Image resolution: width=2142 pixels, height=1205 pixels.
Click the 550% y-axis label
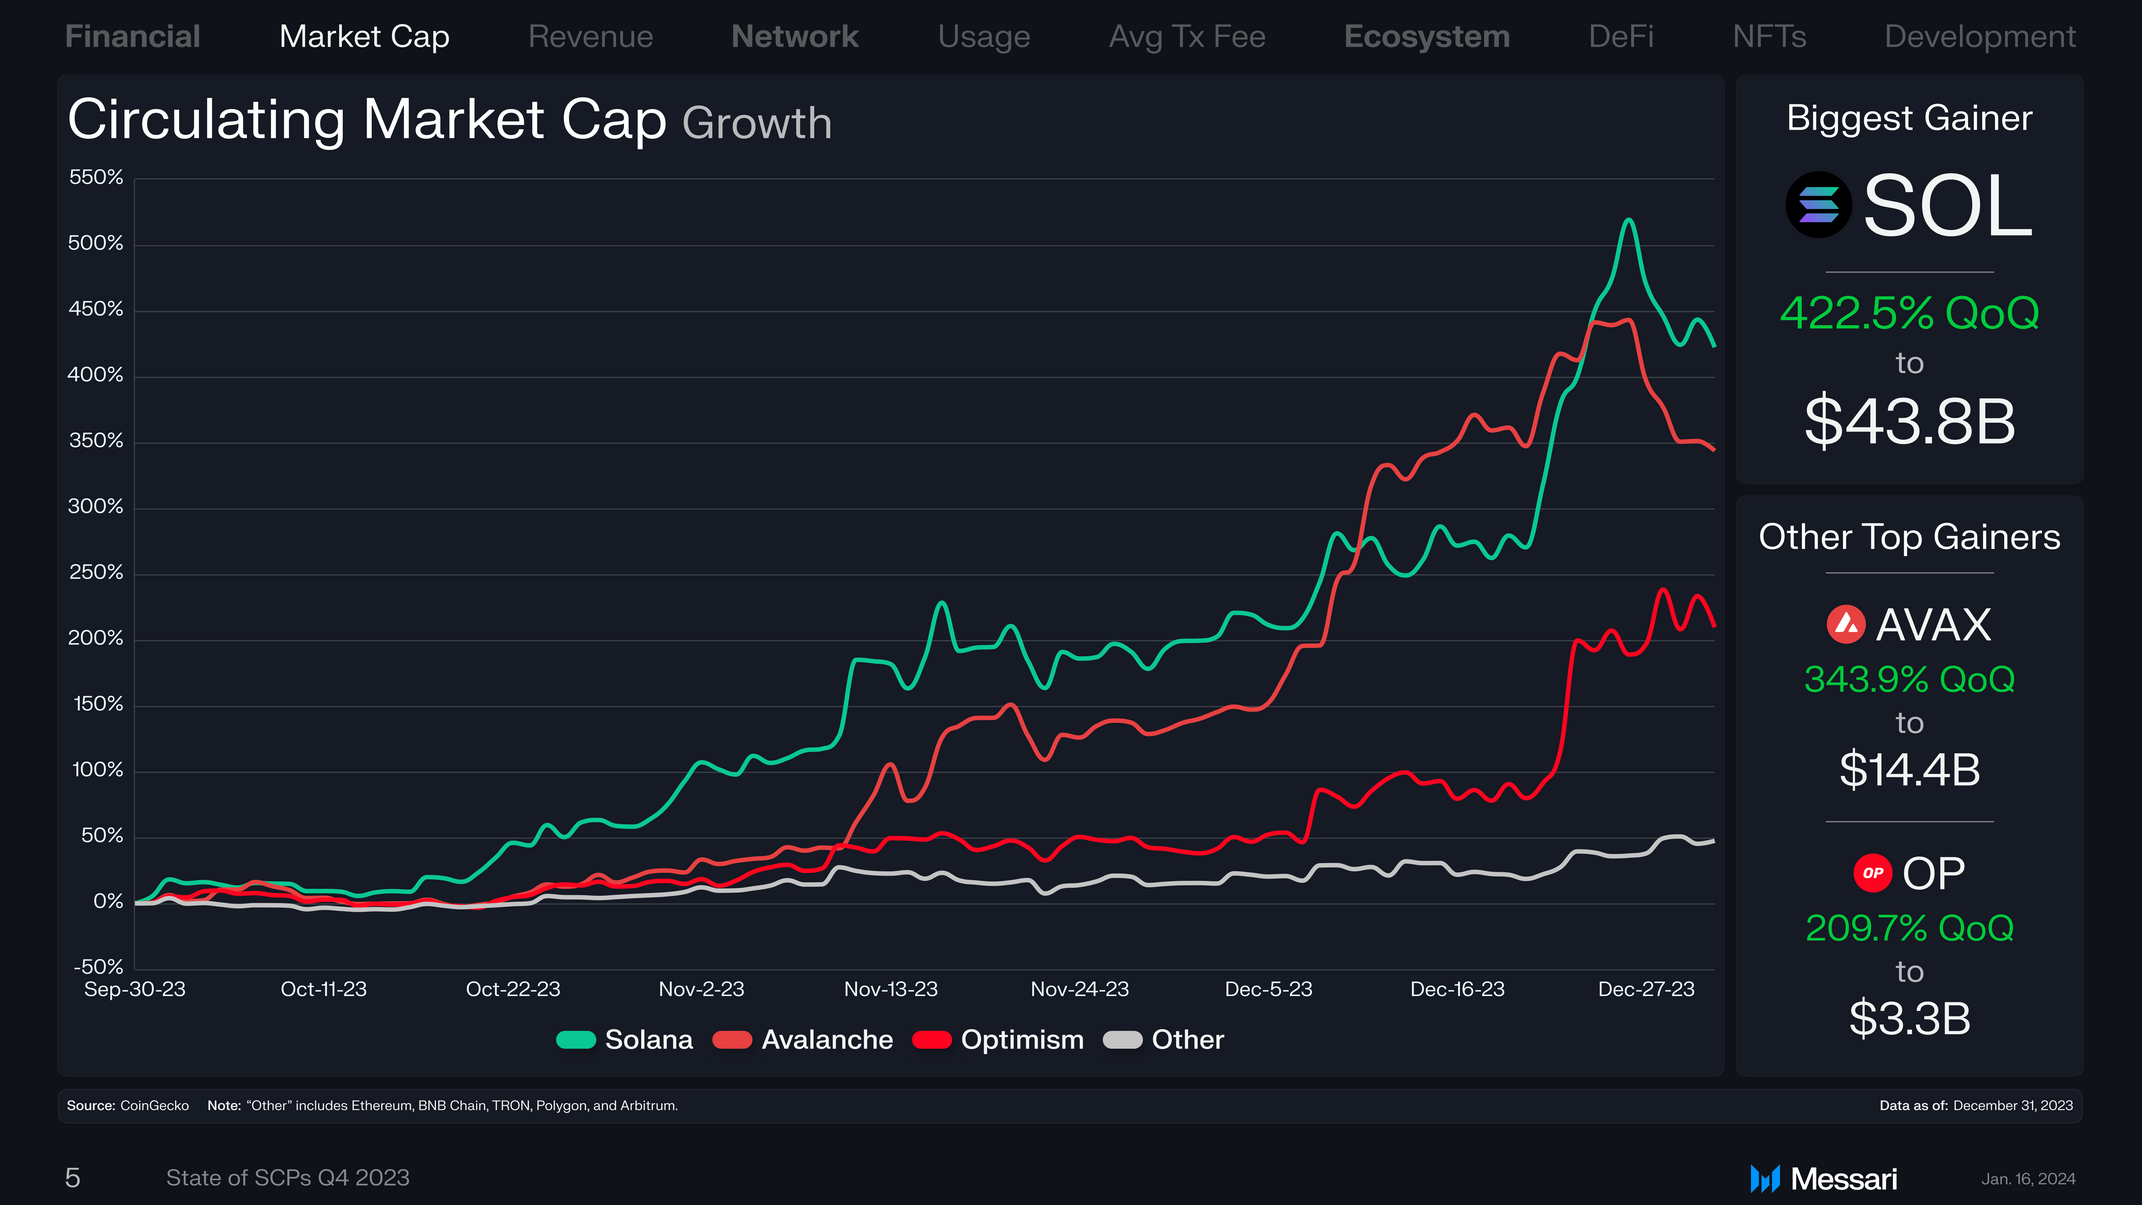[96, 178]
